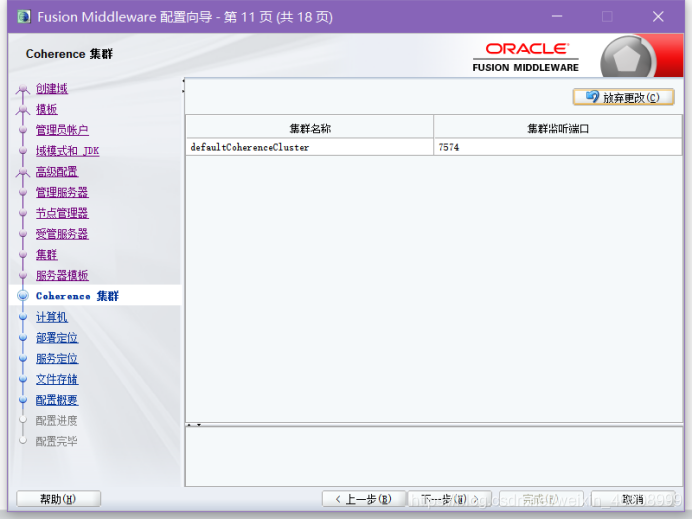Click the discard-changes undo arrow icon
Viewport: 692px width, 519px height.
tap(592, 97)
